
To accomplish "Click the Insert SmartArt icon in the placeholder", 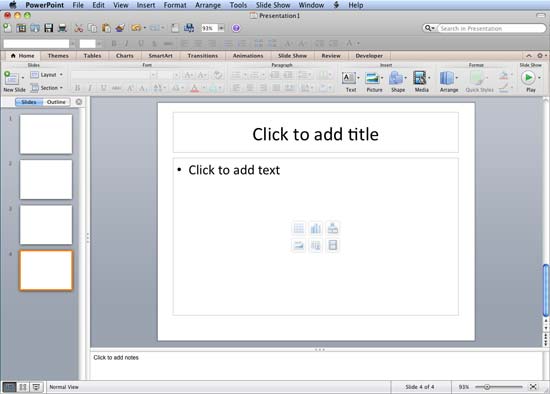I will [333, 228].
